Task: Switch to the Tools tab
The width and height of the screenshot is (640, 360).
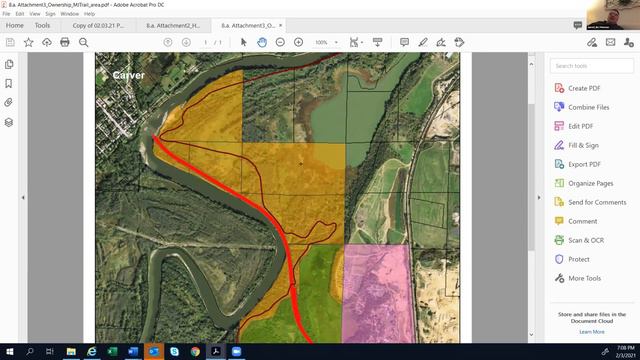Action: (x=42, y=25)
